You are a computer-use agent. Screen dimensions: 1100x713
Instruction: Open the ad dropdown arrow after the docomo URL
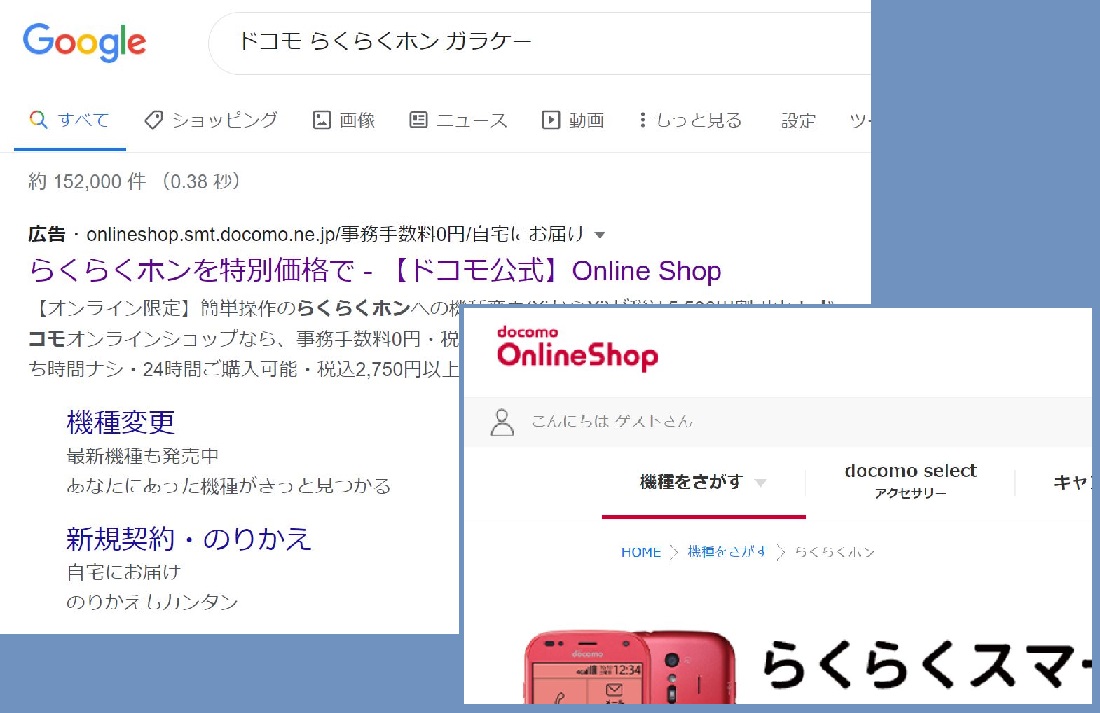click(x=599, y=235)
